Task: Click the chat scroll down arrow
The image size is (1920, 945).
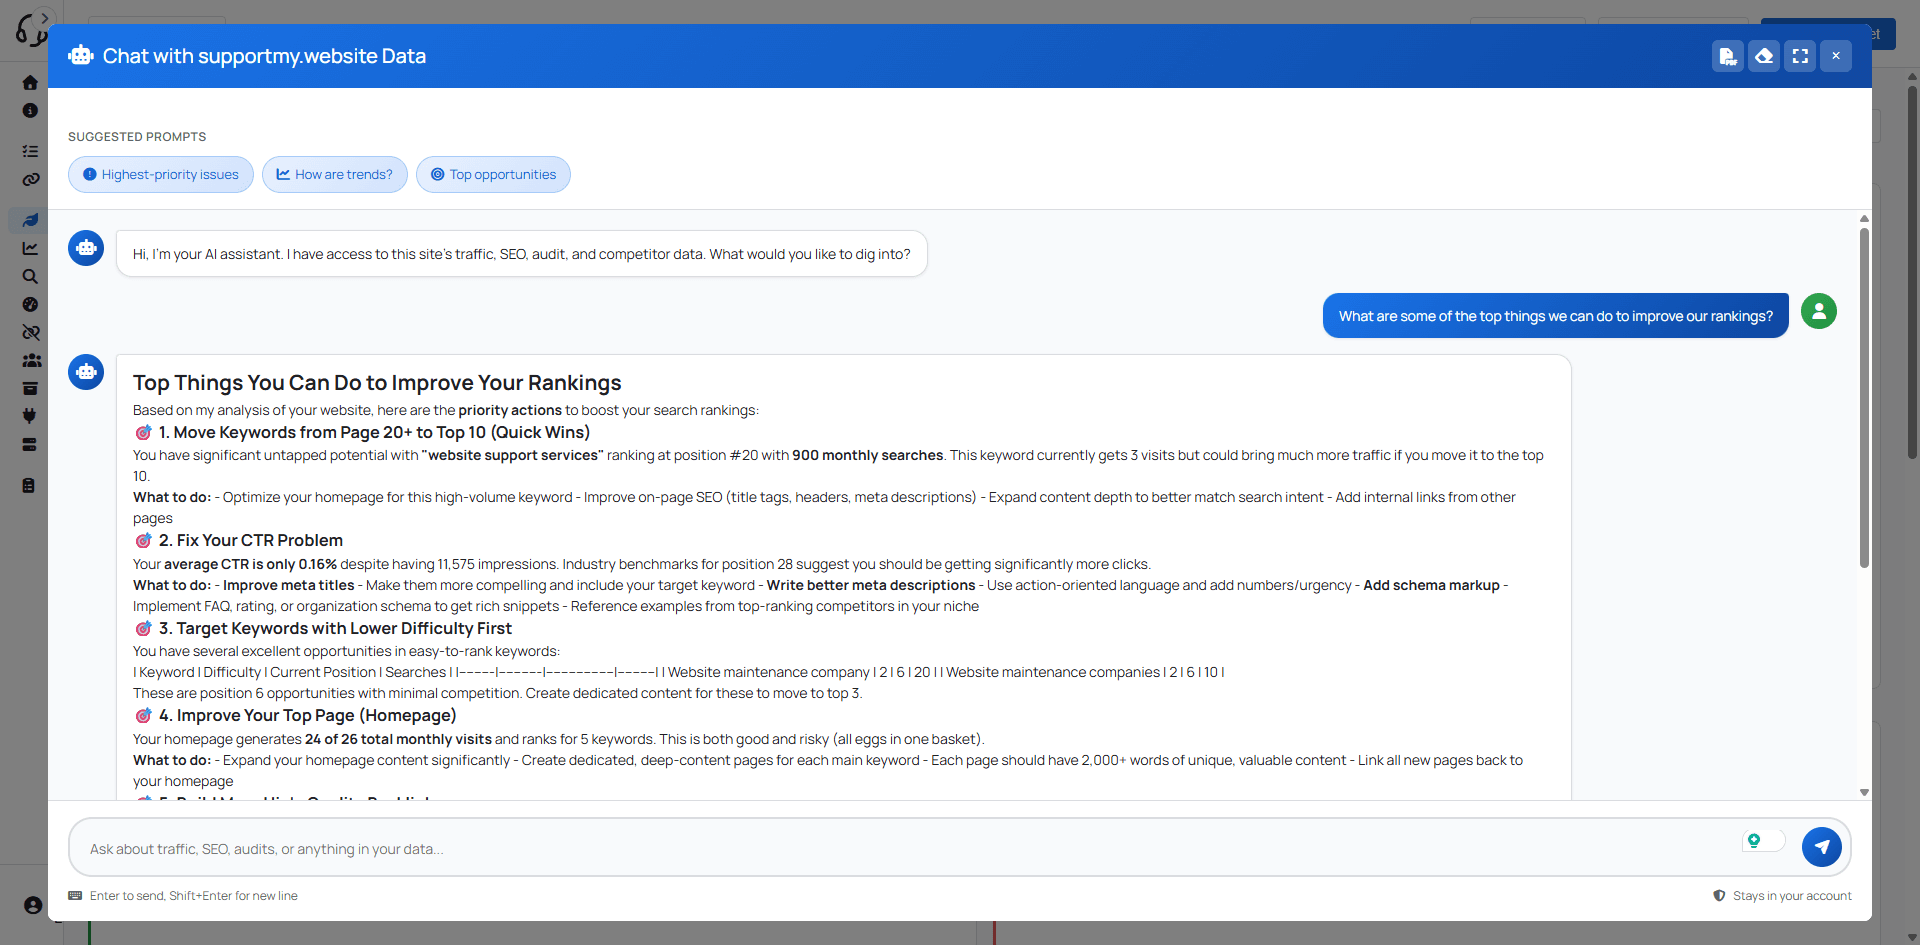Action: click(x=1864, y=792)
